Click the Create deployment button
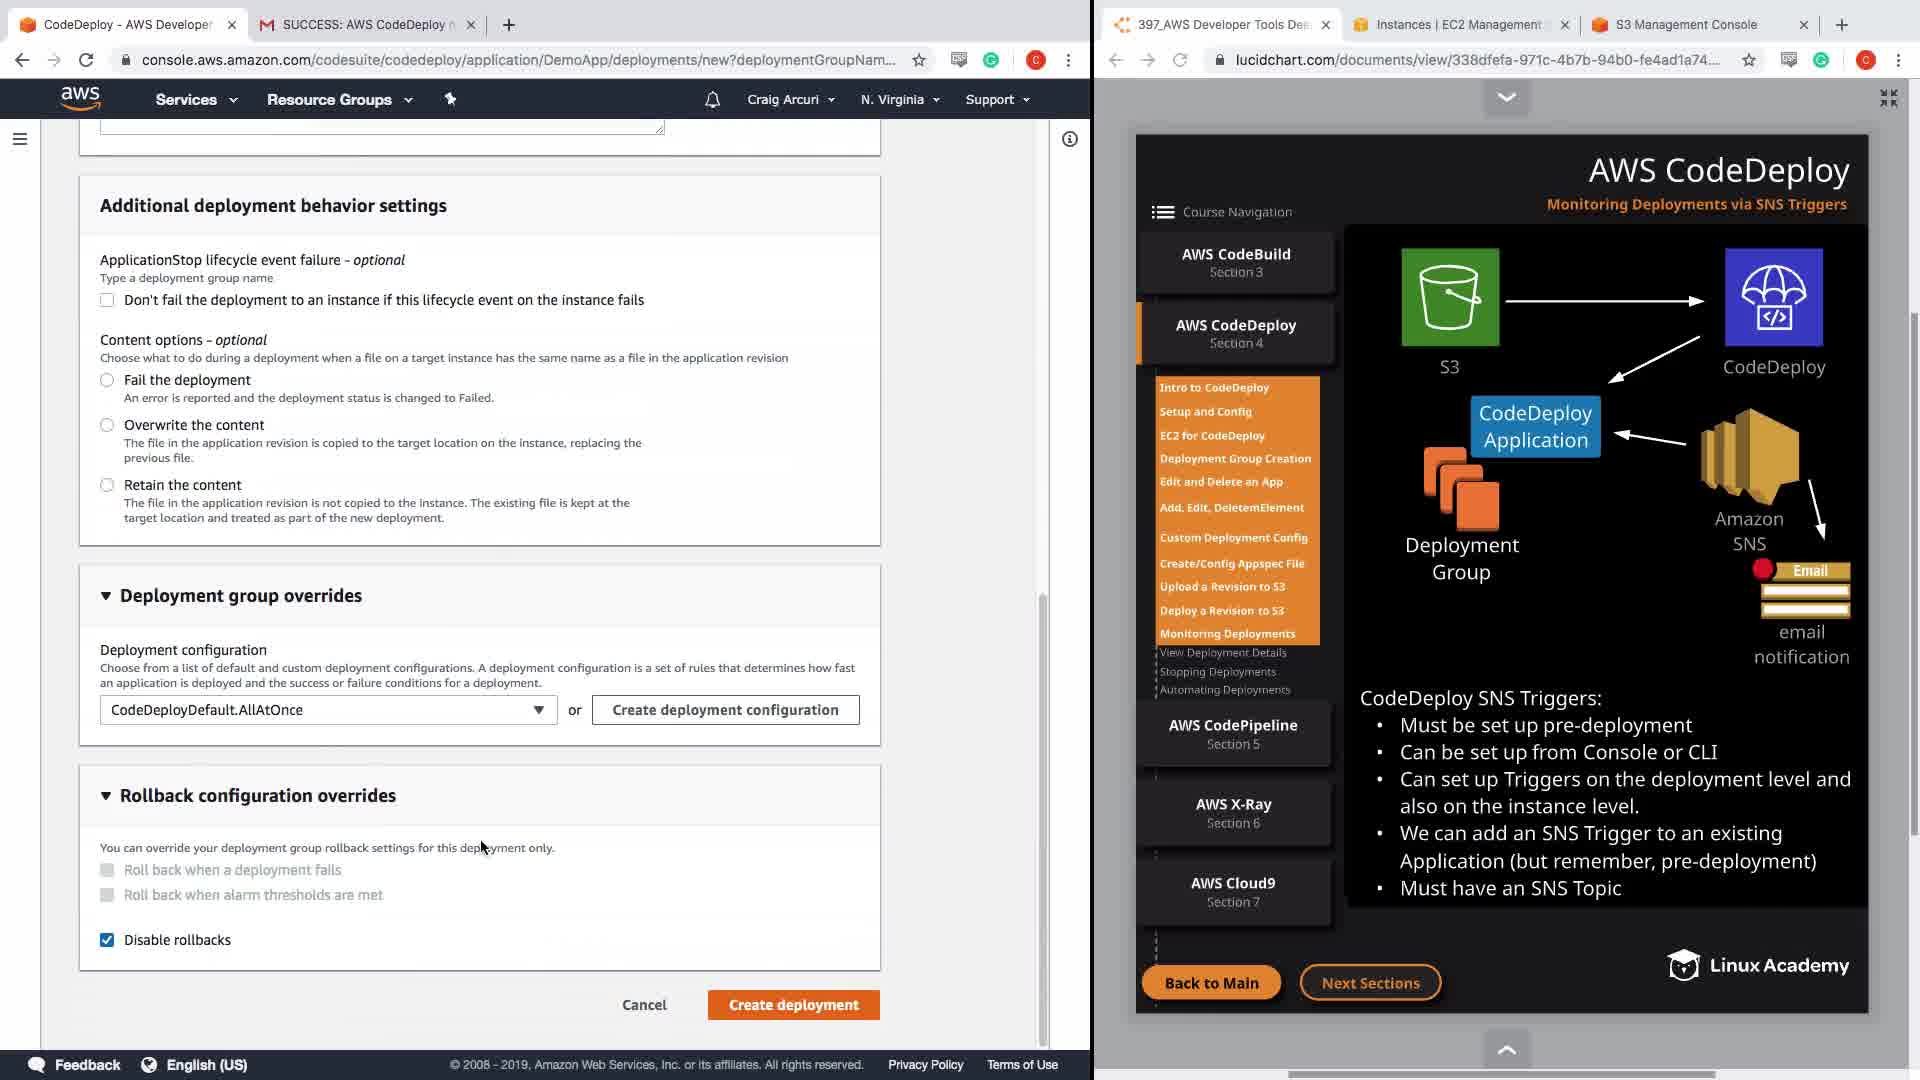This screenshot has width=1920, height=1080. 793,1005
